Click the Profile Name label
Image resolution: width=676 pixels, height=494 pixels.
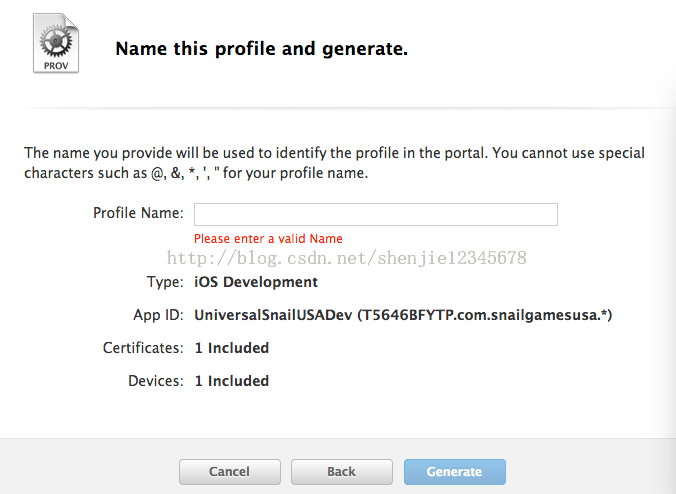138,213
